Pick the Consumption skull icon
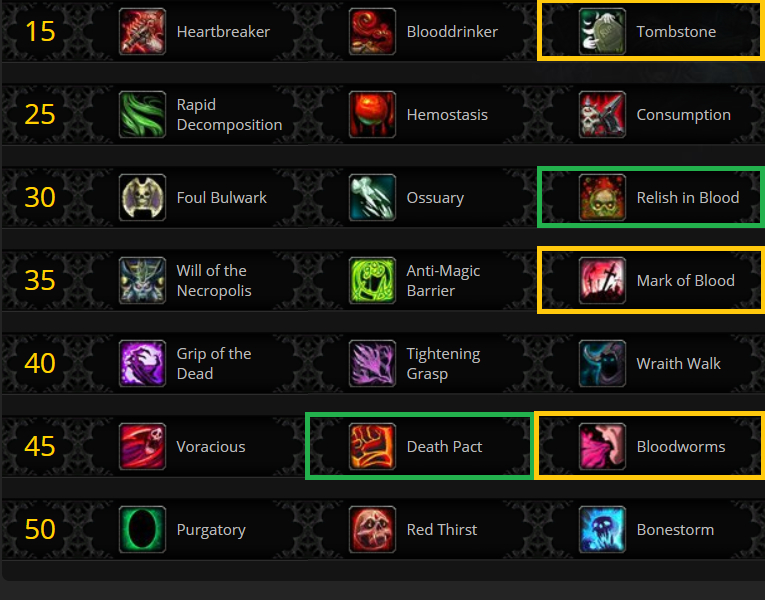Image resolution: width=765 pixels, height=600 pixels. [603, 115]
